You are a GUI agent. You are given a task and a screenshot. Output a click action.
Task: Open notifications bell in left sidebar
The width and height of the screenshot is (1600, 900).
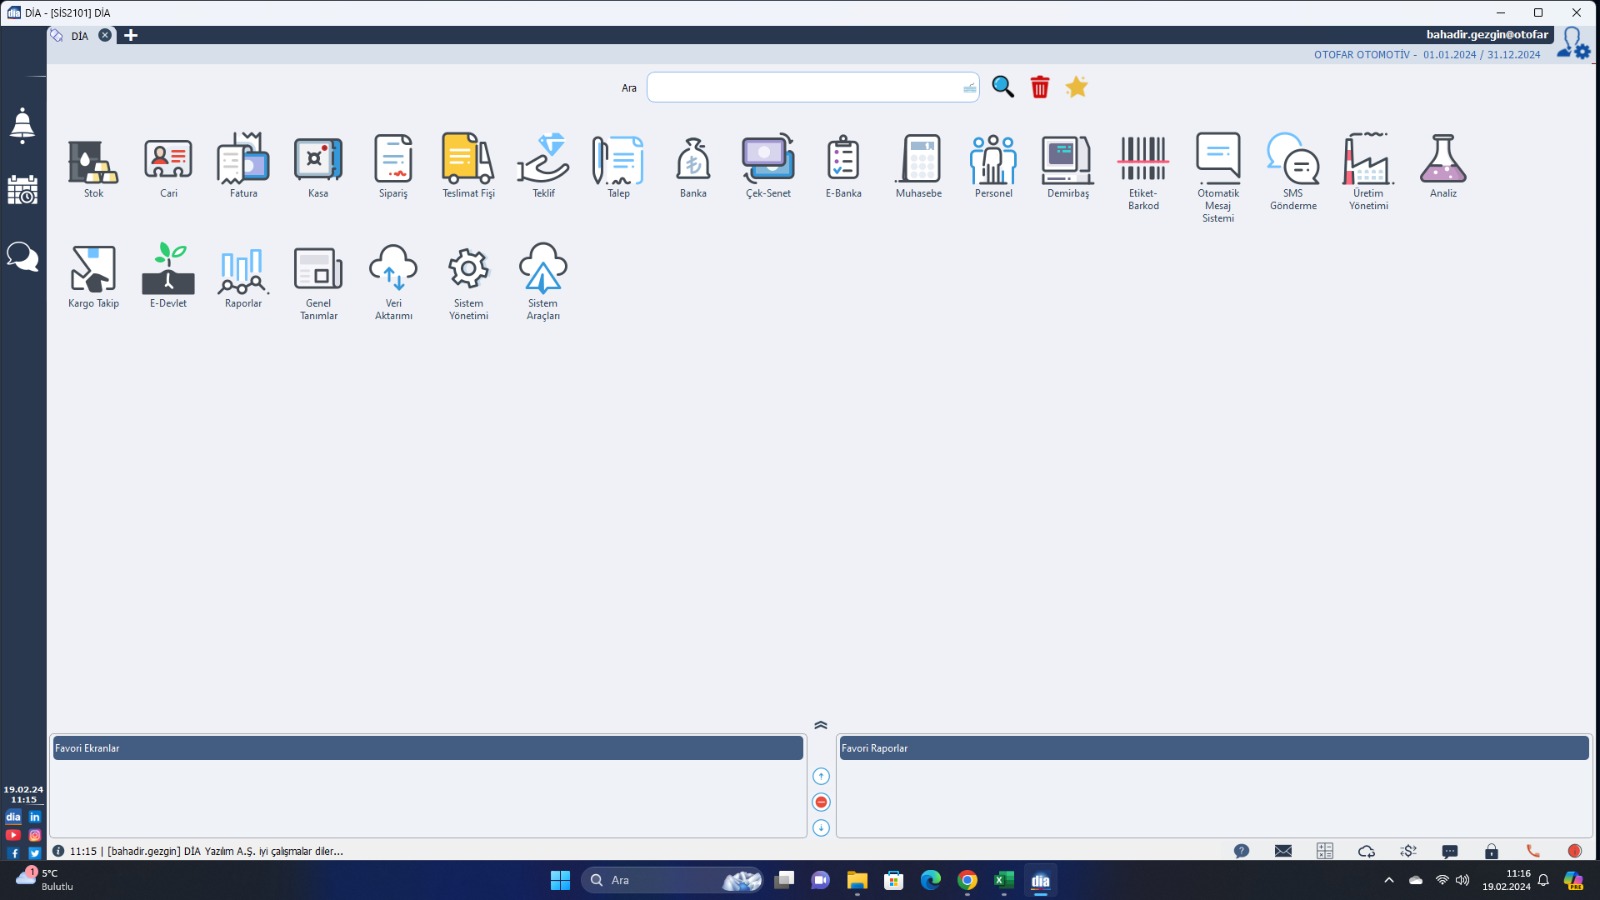(22, 126)
